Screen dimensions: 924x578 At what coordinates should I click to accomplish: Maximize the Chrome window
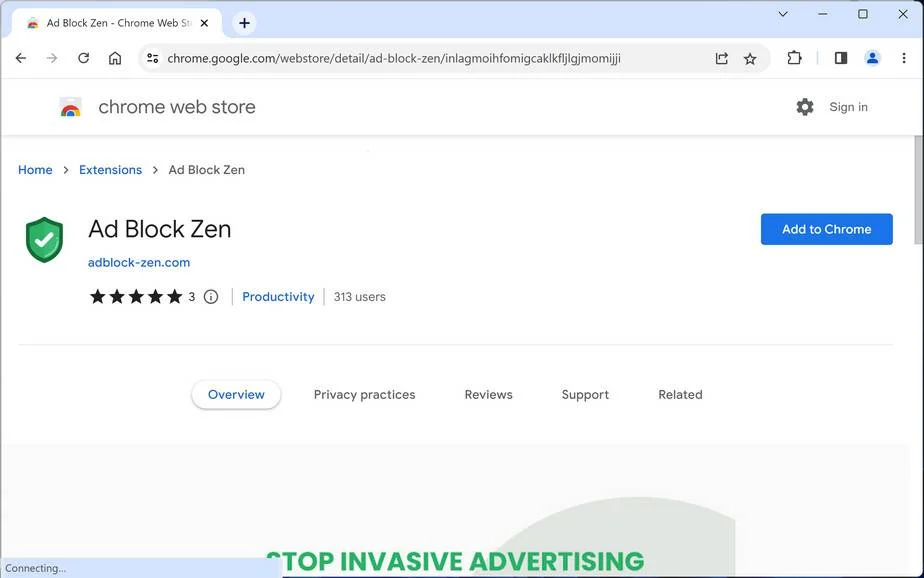click(863, 14)
